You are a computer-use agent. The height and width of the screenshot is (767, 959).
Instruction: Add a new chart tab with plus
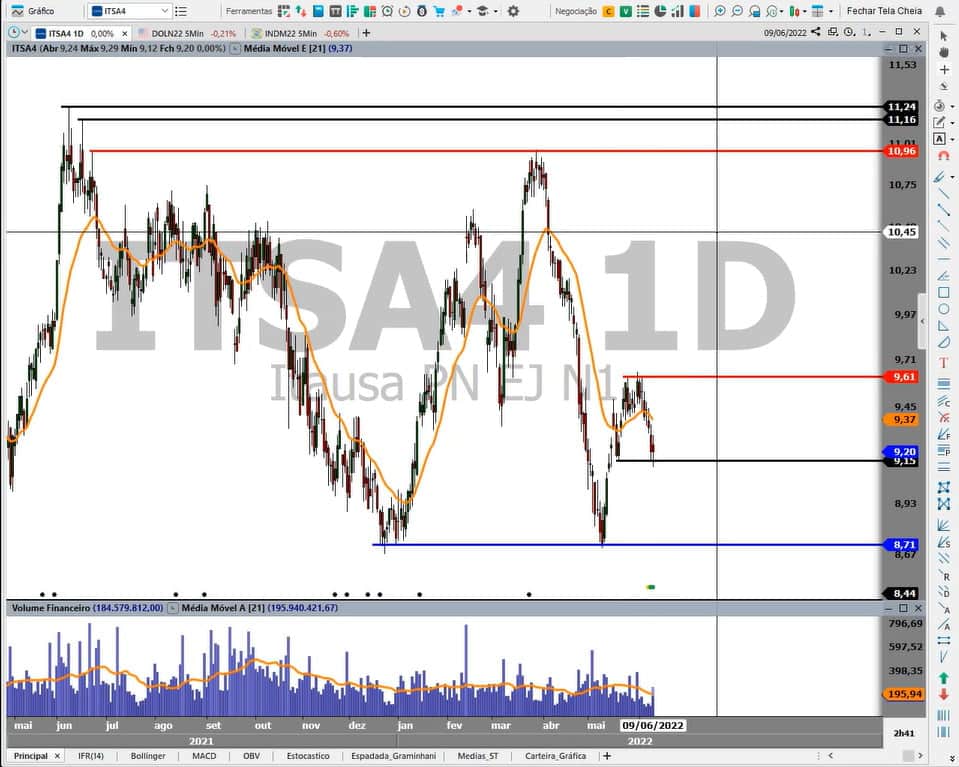point(366,33)
